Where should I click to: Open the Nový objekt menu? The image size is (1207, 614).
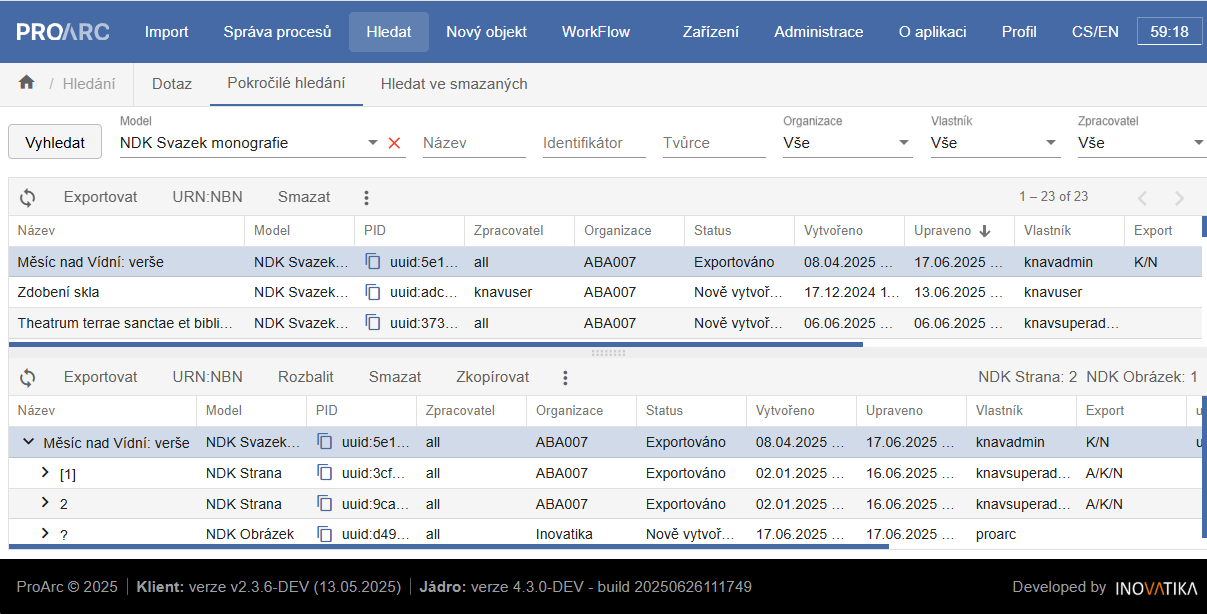(486, 31)
